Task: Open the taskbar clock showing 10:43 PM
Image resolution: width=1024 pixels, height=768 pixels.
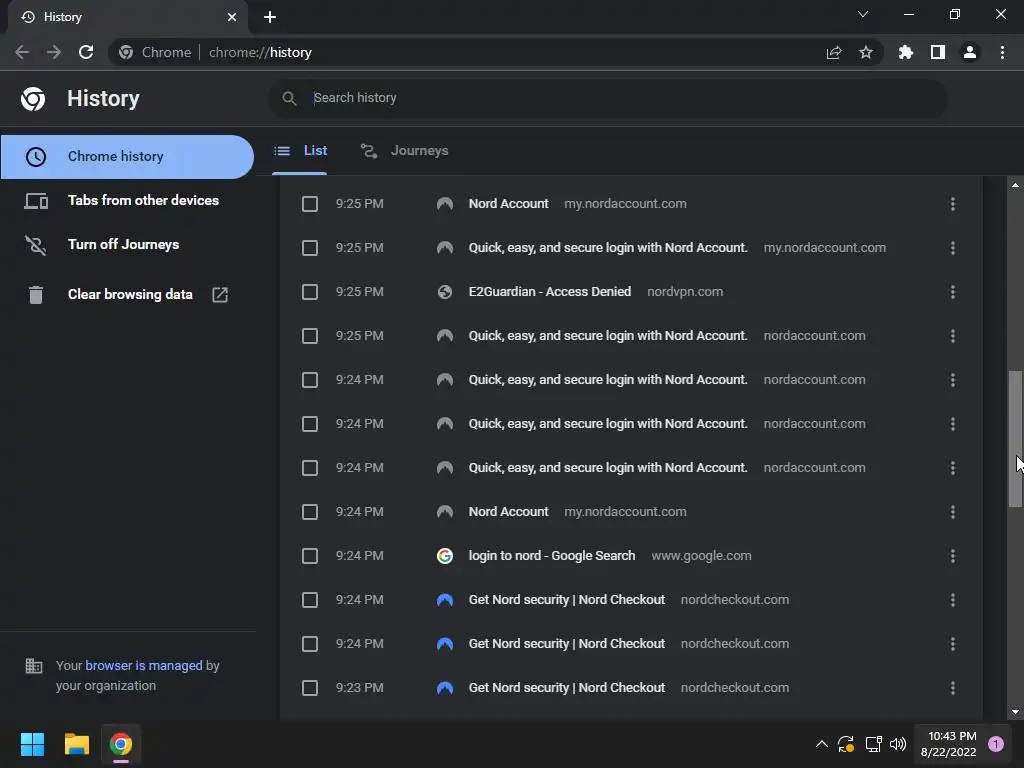Action: point(951,744)
